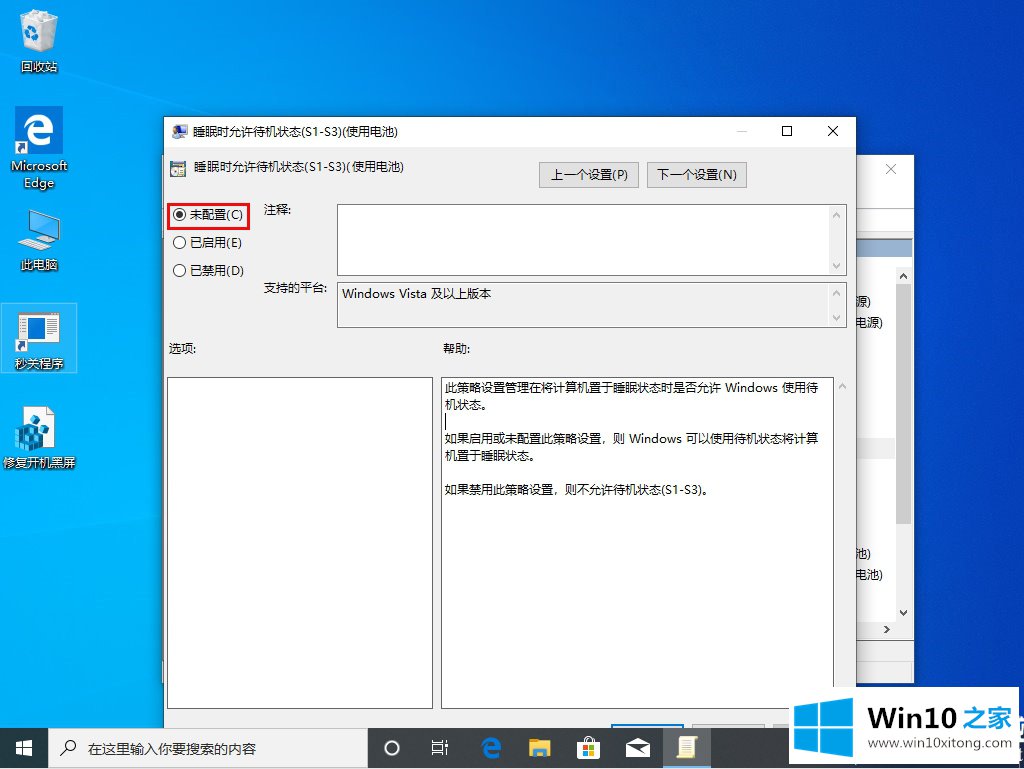Open the Recycle Bin desktop icon
Viewport: 1024px width, 769px height.
39,40
